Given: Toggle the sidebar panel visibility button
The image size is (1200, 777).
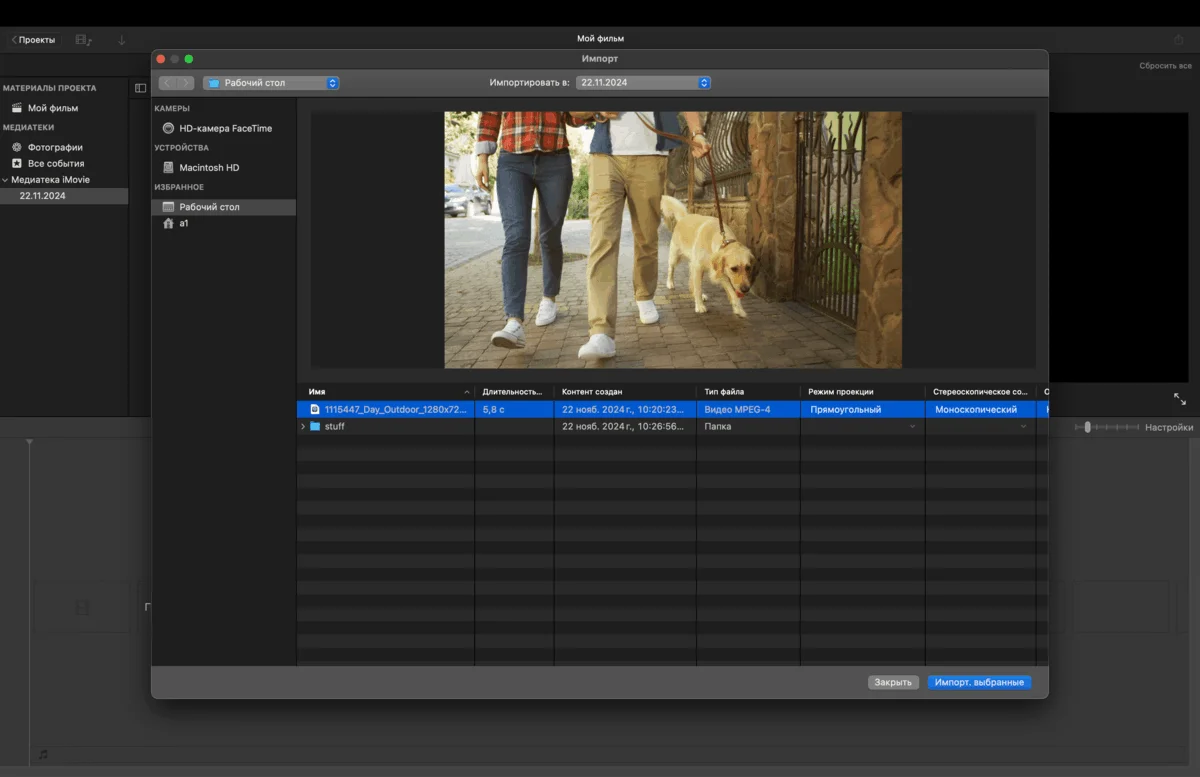Looking at the screenshot, I should click(x=140, y=88).
